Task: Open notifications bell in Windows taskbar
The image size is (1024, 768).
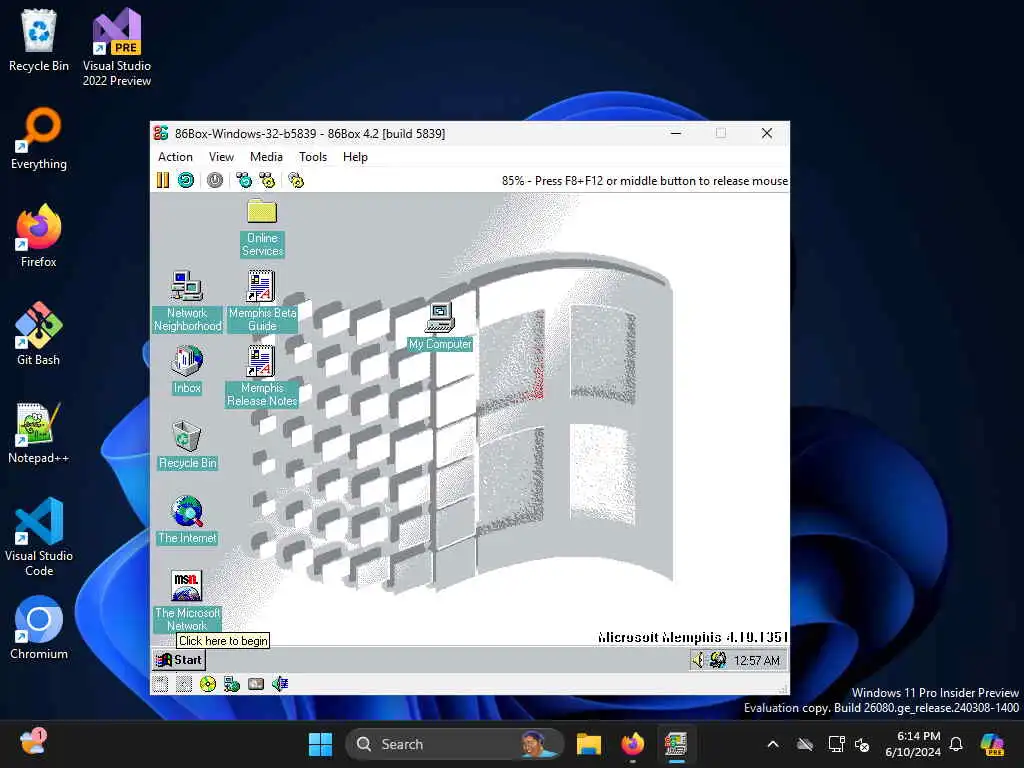Action: [956, 744]
